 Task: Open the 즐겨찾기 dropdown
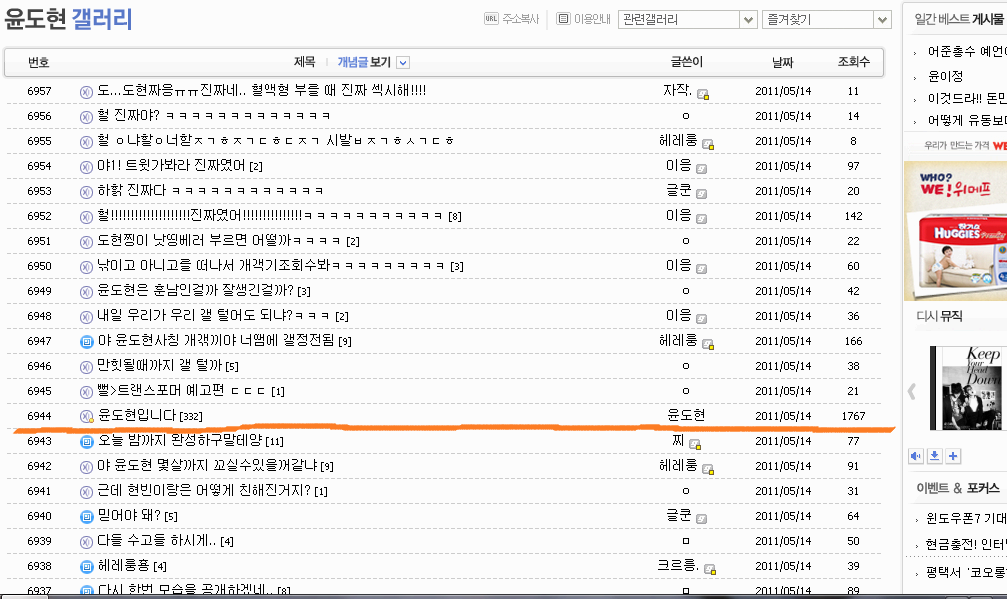[x=827, y=19]
